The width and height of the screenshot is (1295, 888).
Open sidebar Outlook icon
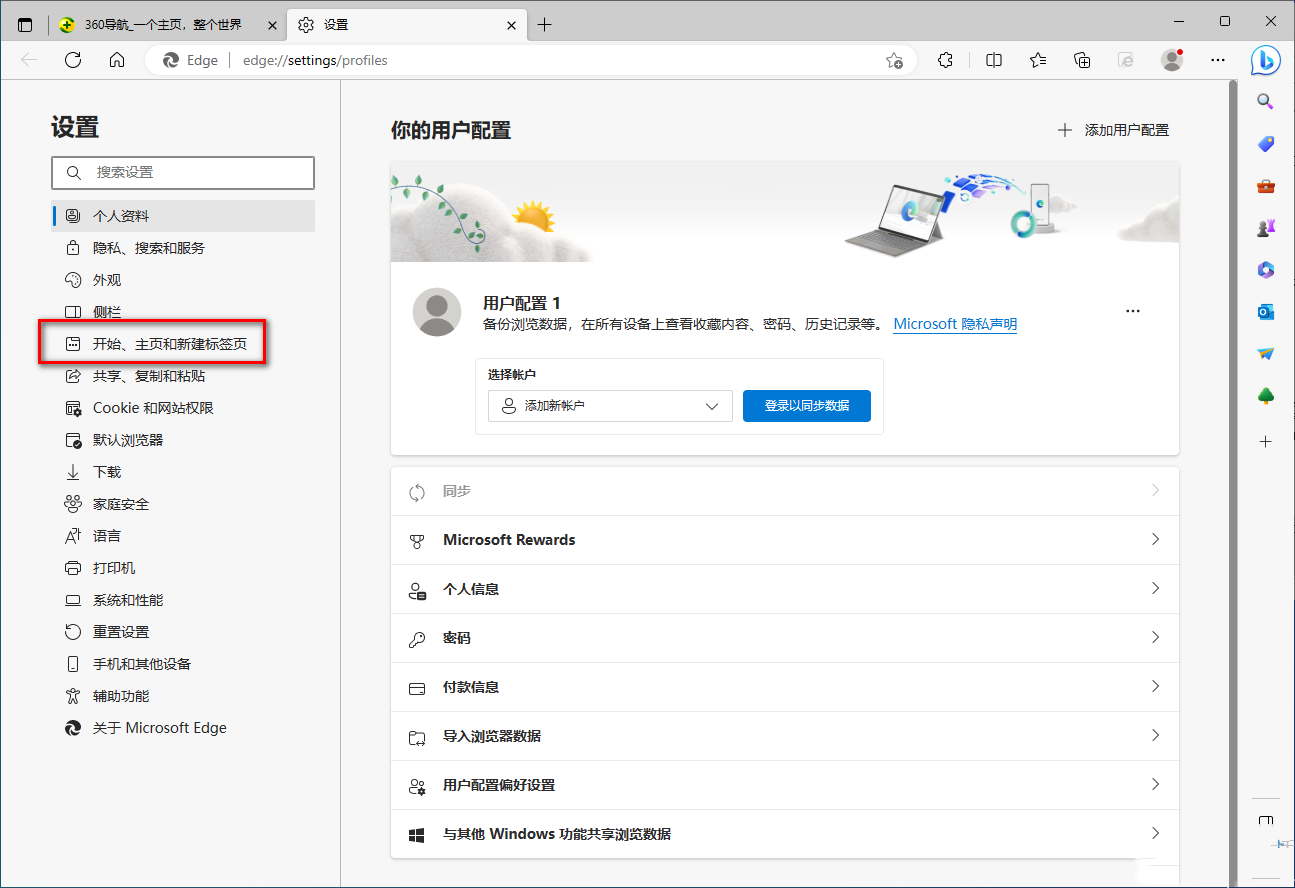[x=1265, y=312]
